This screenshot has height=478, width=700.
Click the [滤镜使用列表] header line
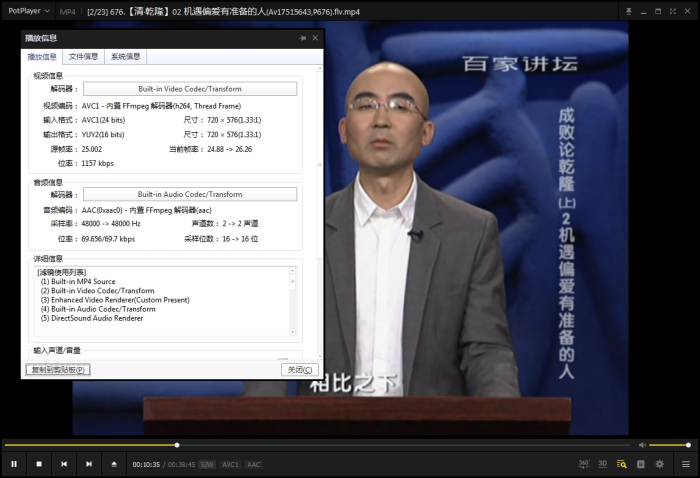pyautogui.click(x=62, y=272)
